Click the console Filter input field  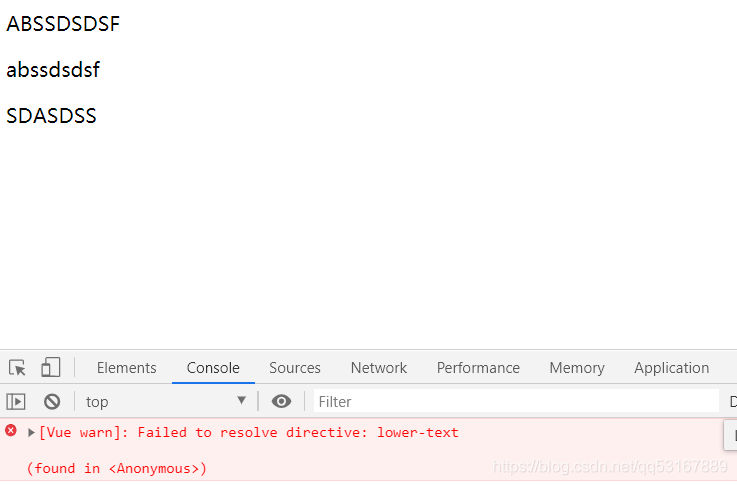pyautogui.click(x=516, y=401)
